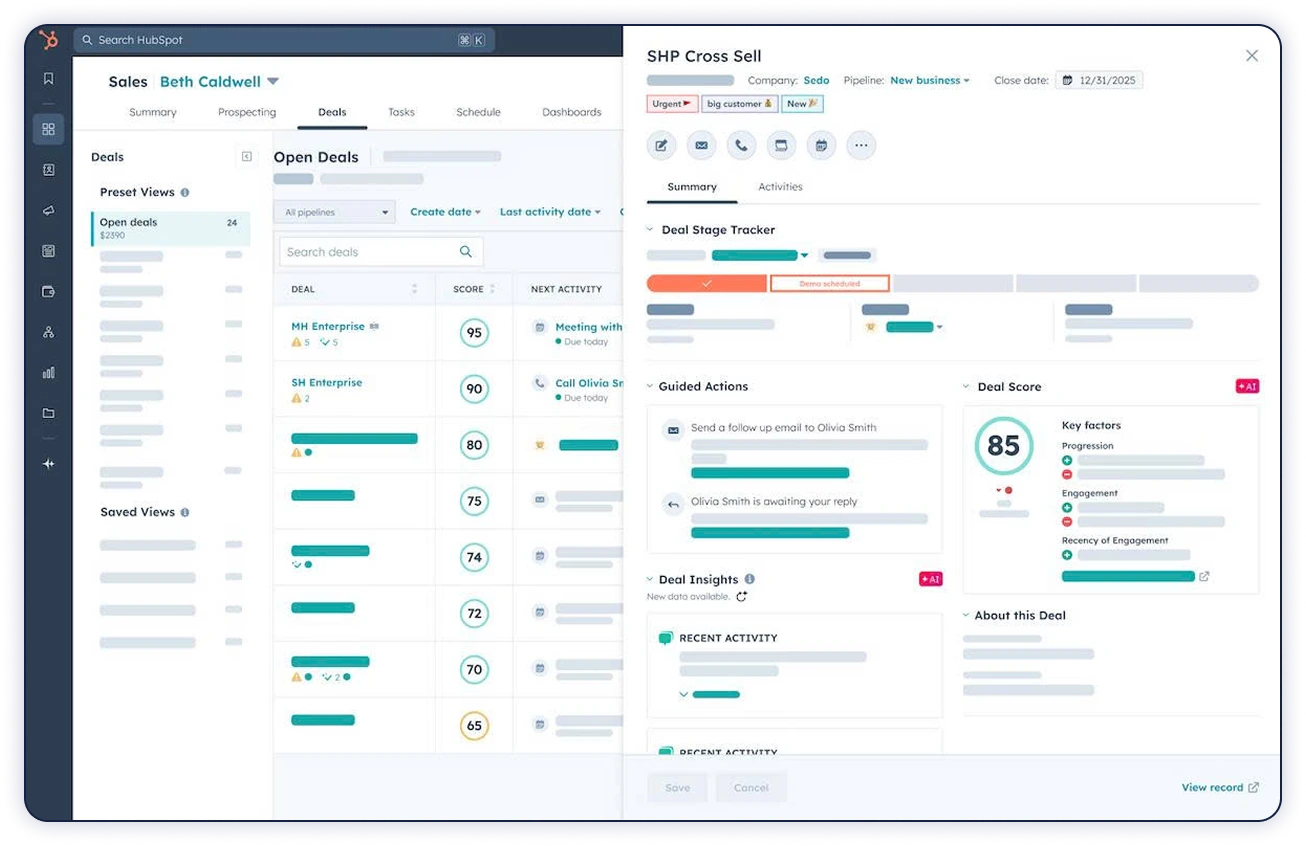Screen dimensions: 1306x846
Task: Collapse the Guided Actions section
Action: point(651,387)
